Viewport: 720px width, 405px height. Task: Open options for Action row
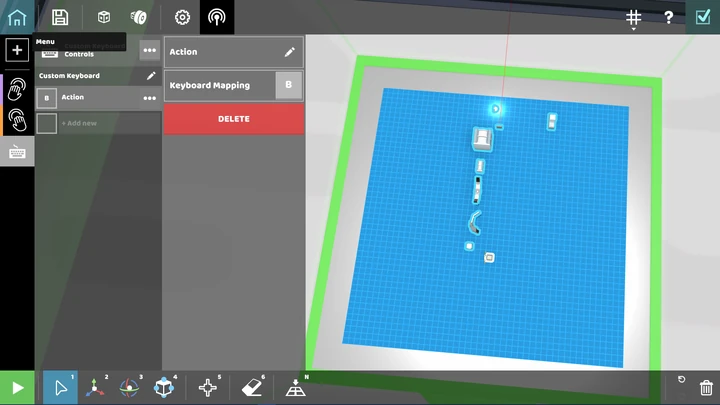(150, 98)
